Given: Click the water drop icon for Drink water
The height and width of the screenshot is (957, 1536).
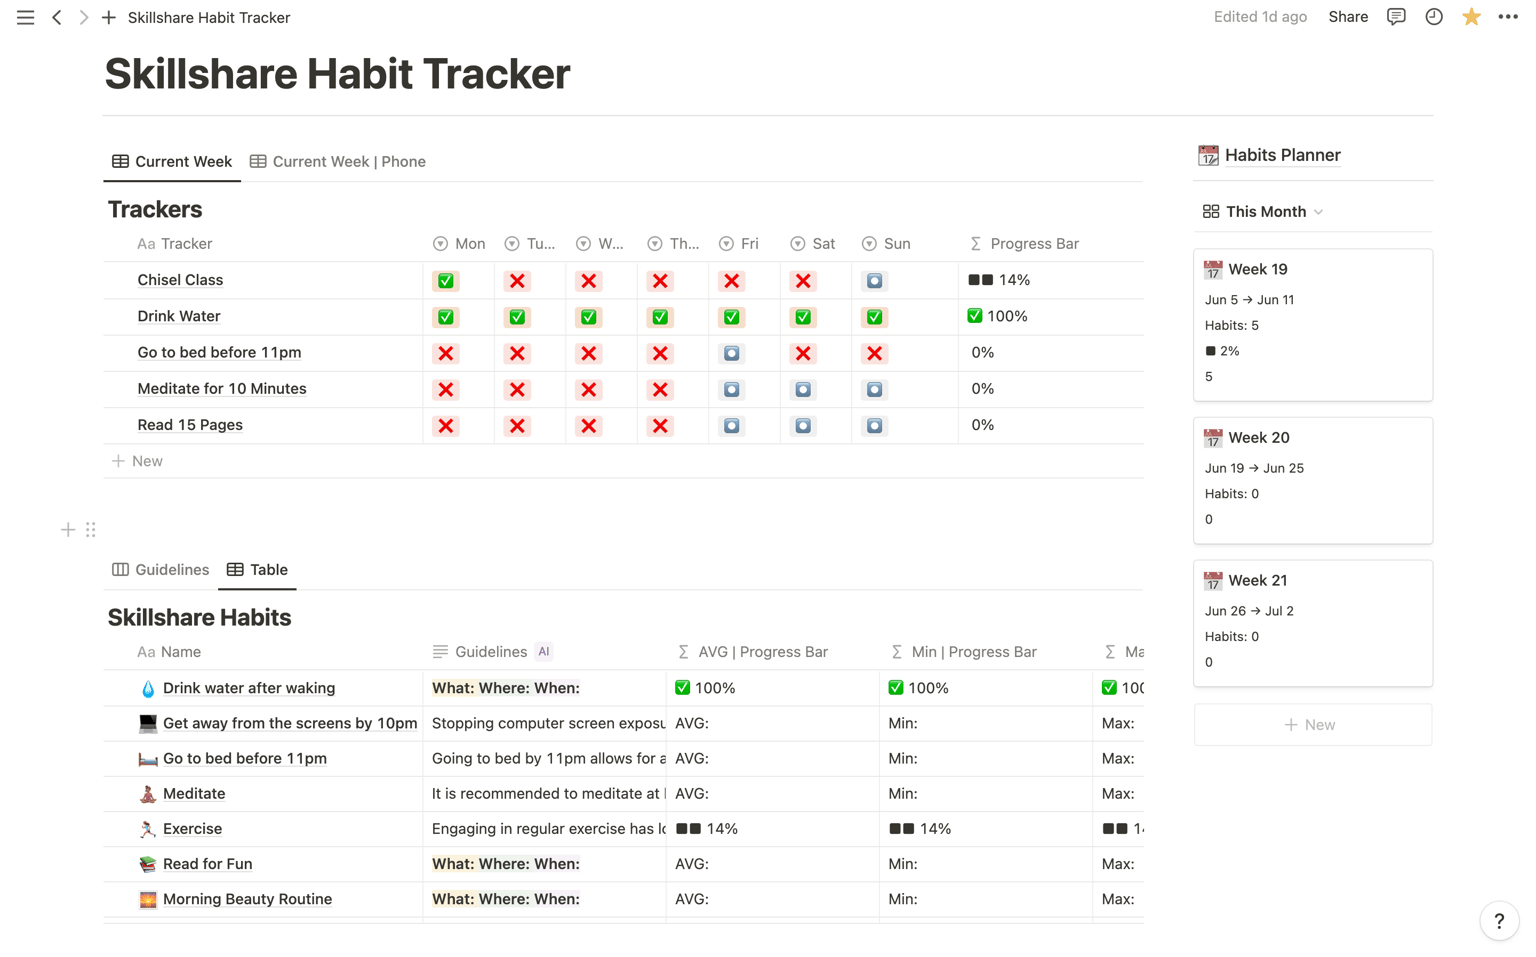Looking at the screenshot, I should [148, 688].
